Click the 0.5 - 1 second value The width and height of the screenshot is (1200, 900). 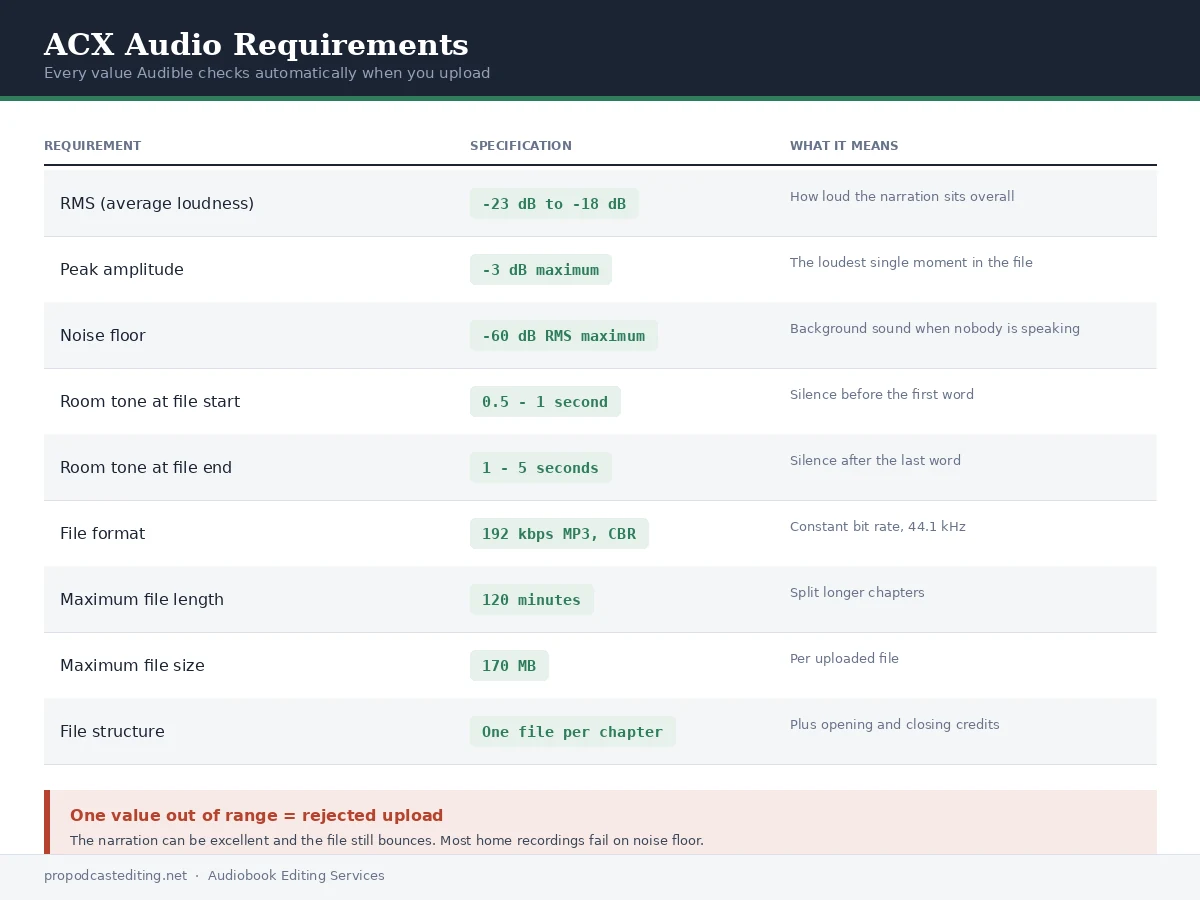pyautogui.click(x=545, y=402)
